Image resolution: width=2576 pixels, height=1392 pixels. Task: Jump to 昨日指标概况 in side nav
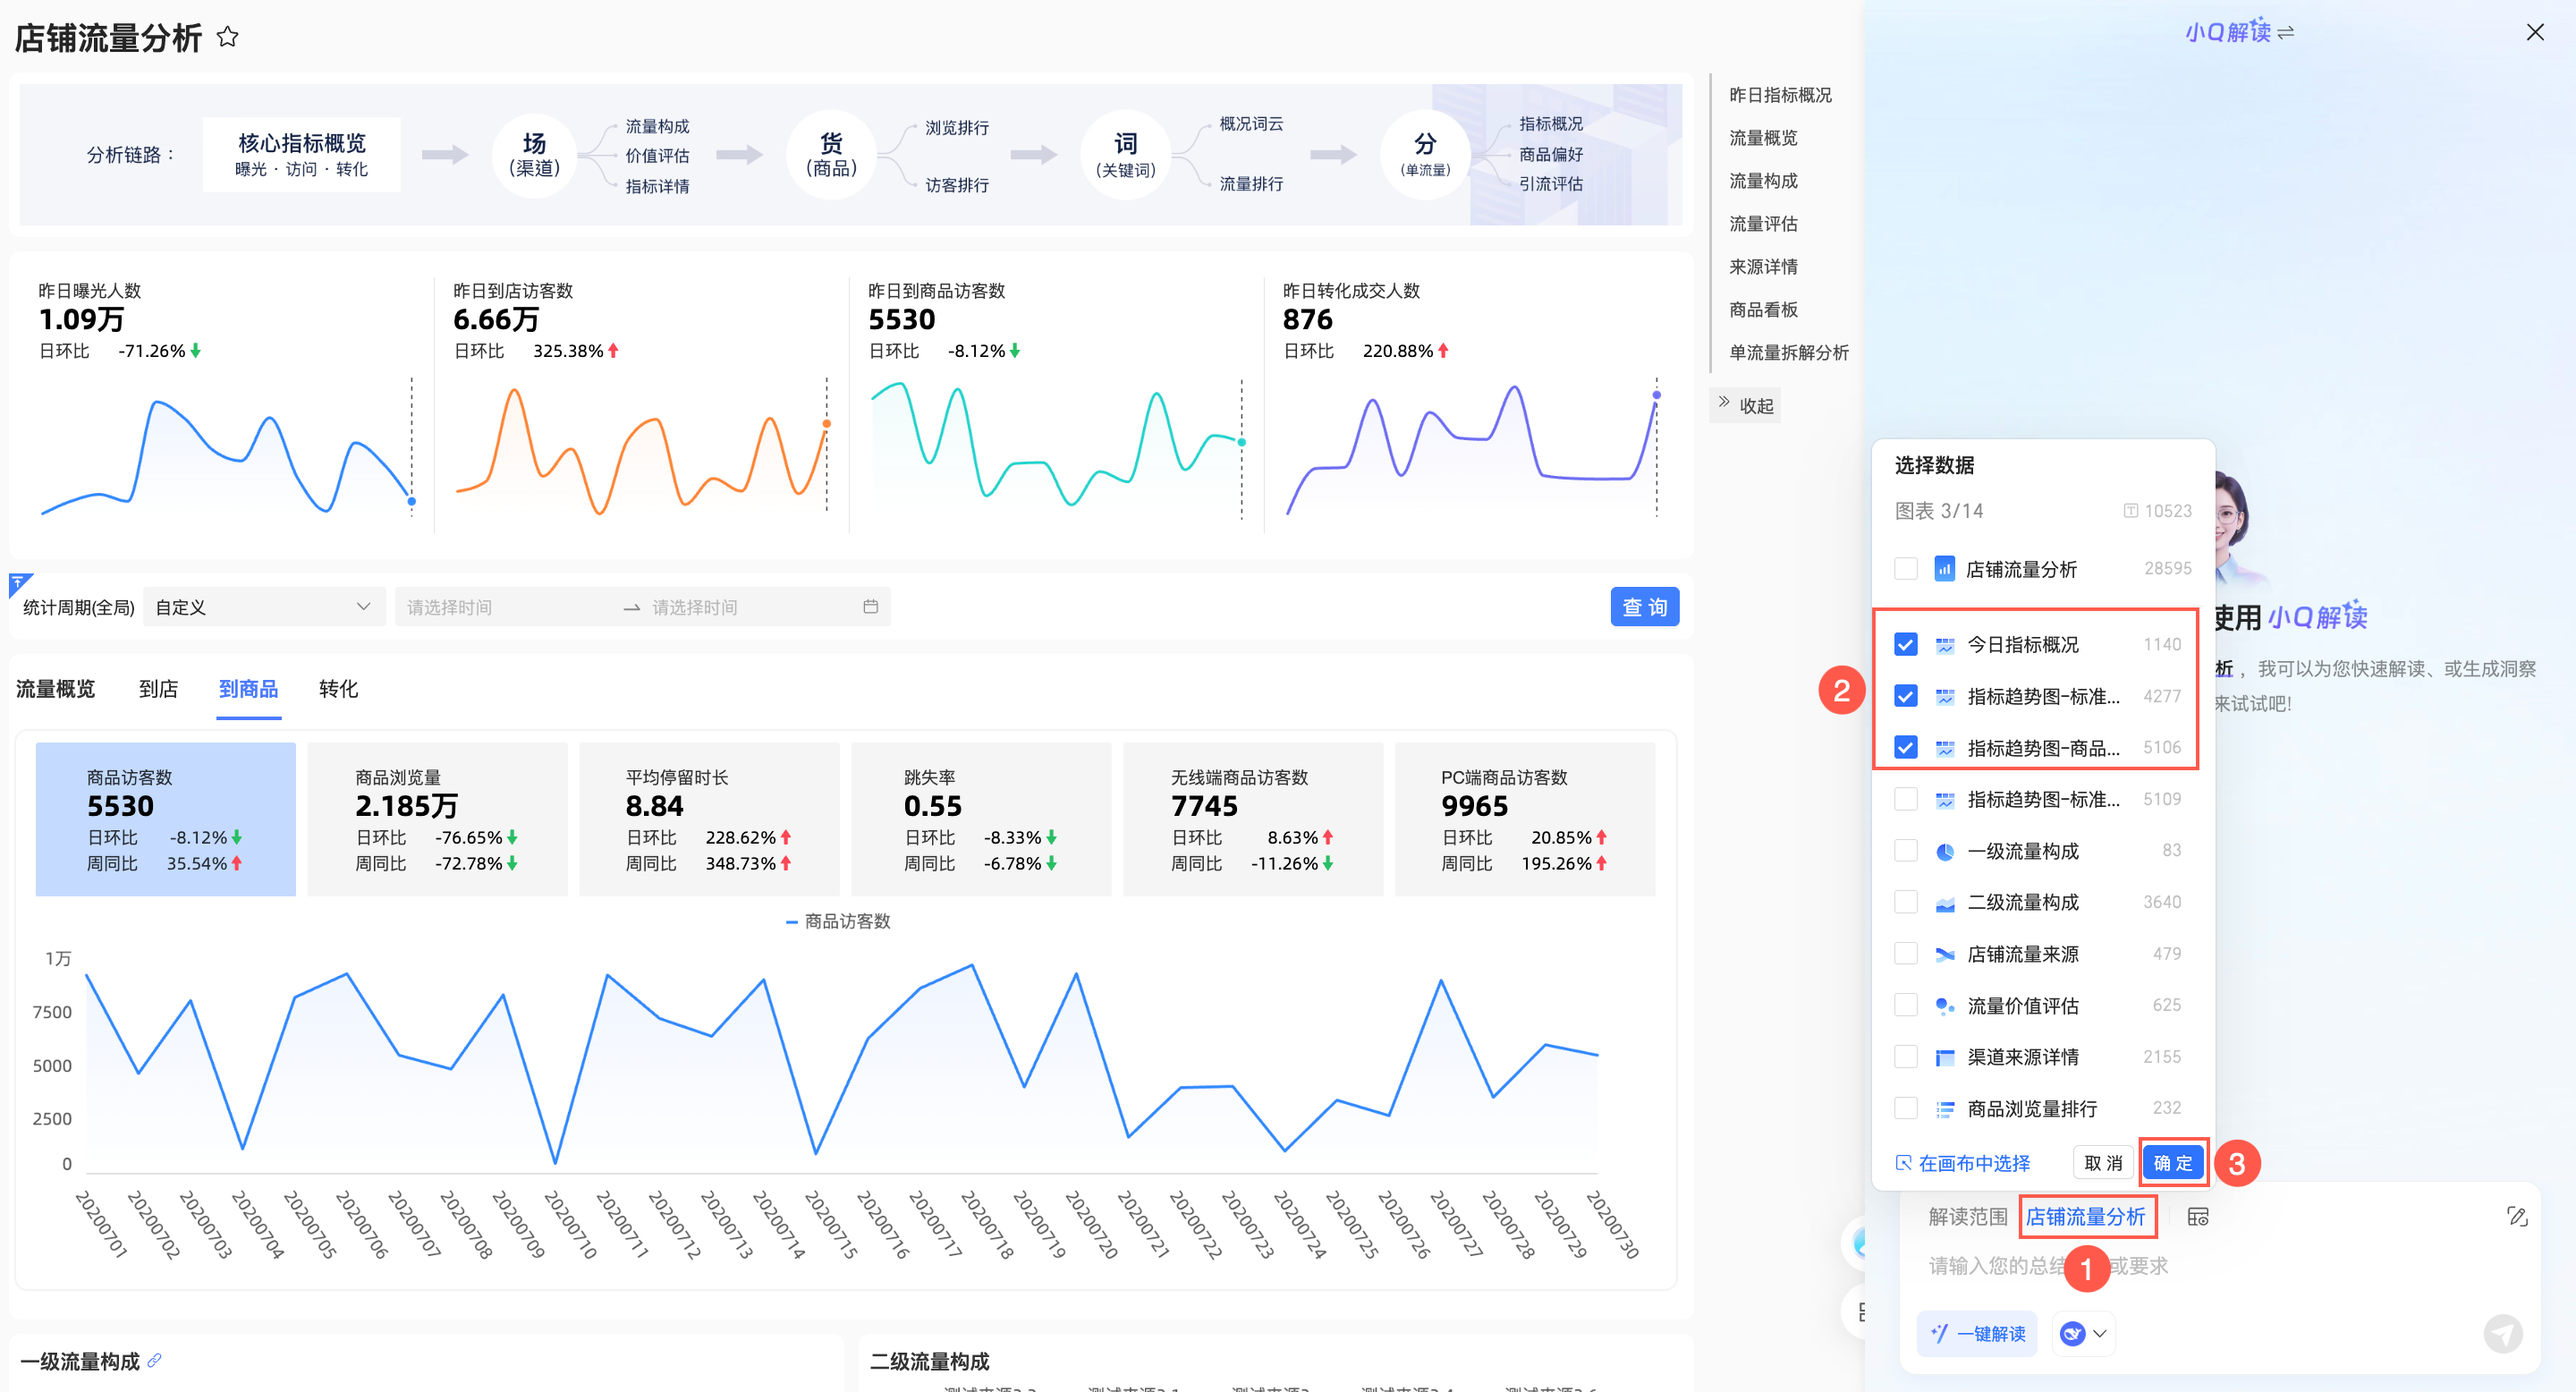click(x=1780, y=95)
